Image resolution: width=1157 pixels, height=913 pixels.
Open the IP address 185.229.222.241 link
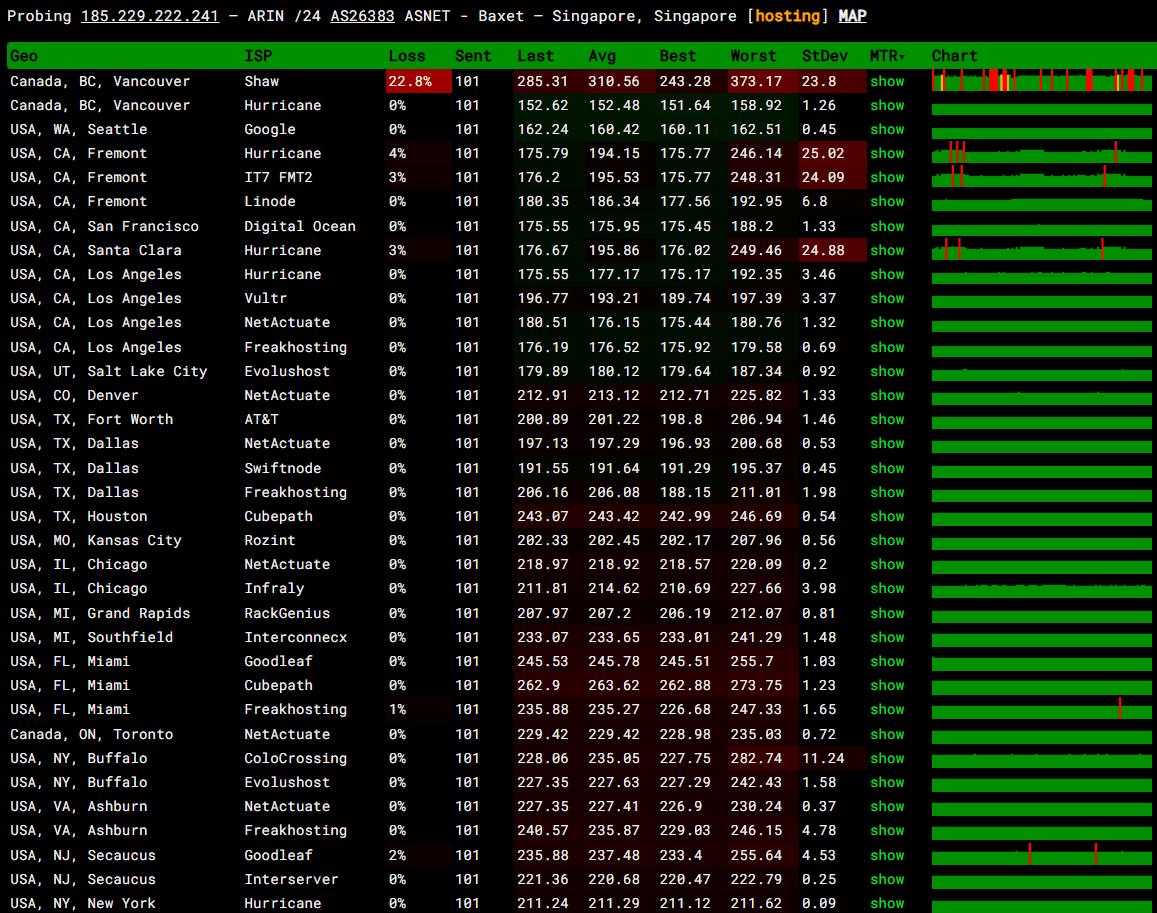[150, 15]
